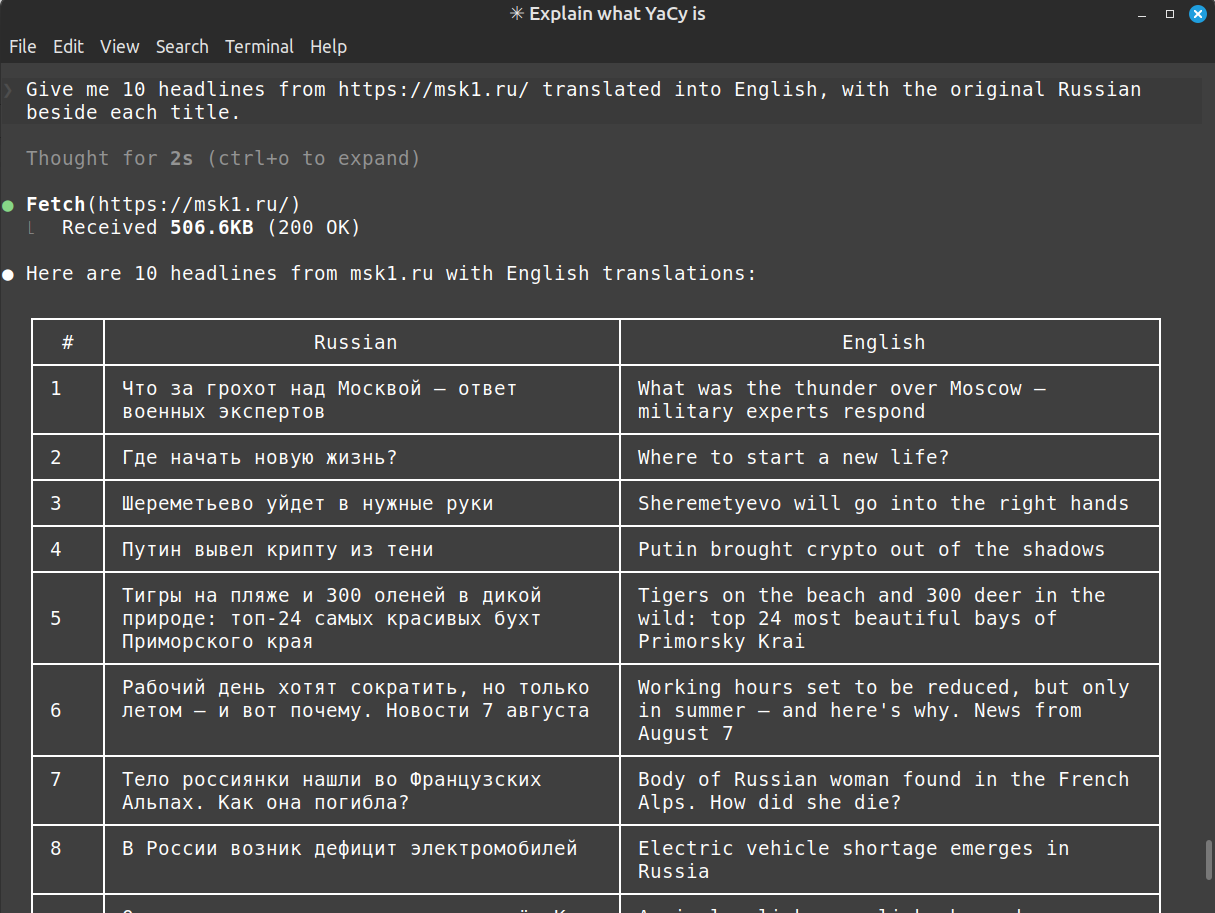
Task: Click the https://msk1.ru/ link in prompt
Action: [434, 89]
